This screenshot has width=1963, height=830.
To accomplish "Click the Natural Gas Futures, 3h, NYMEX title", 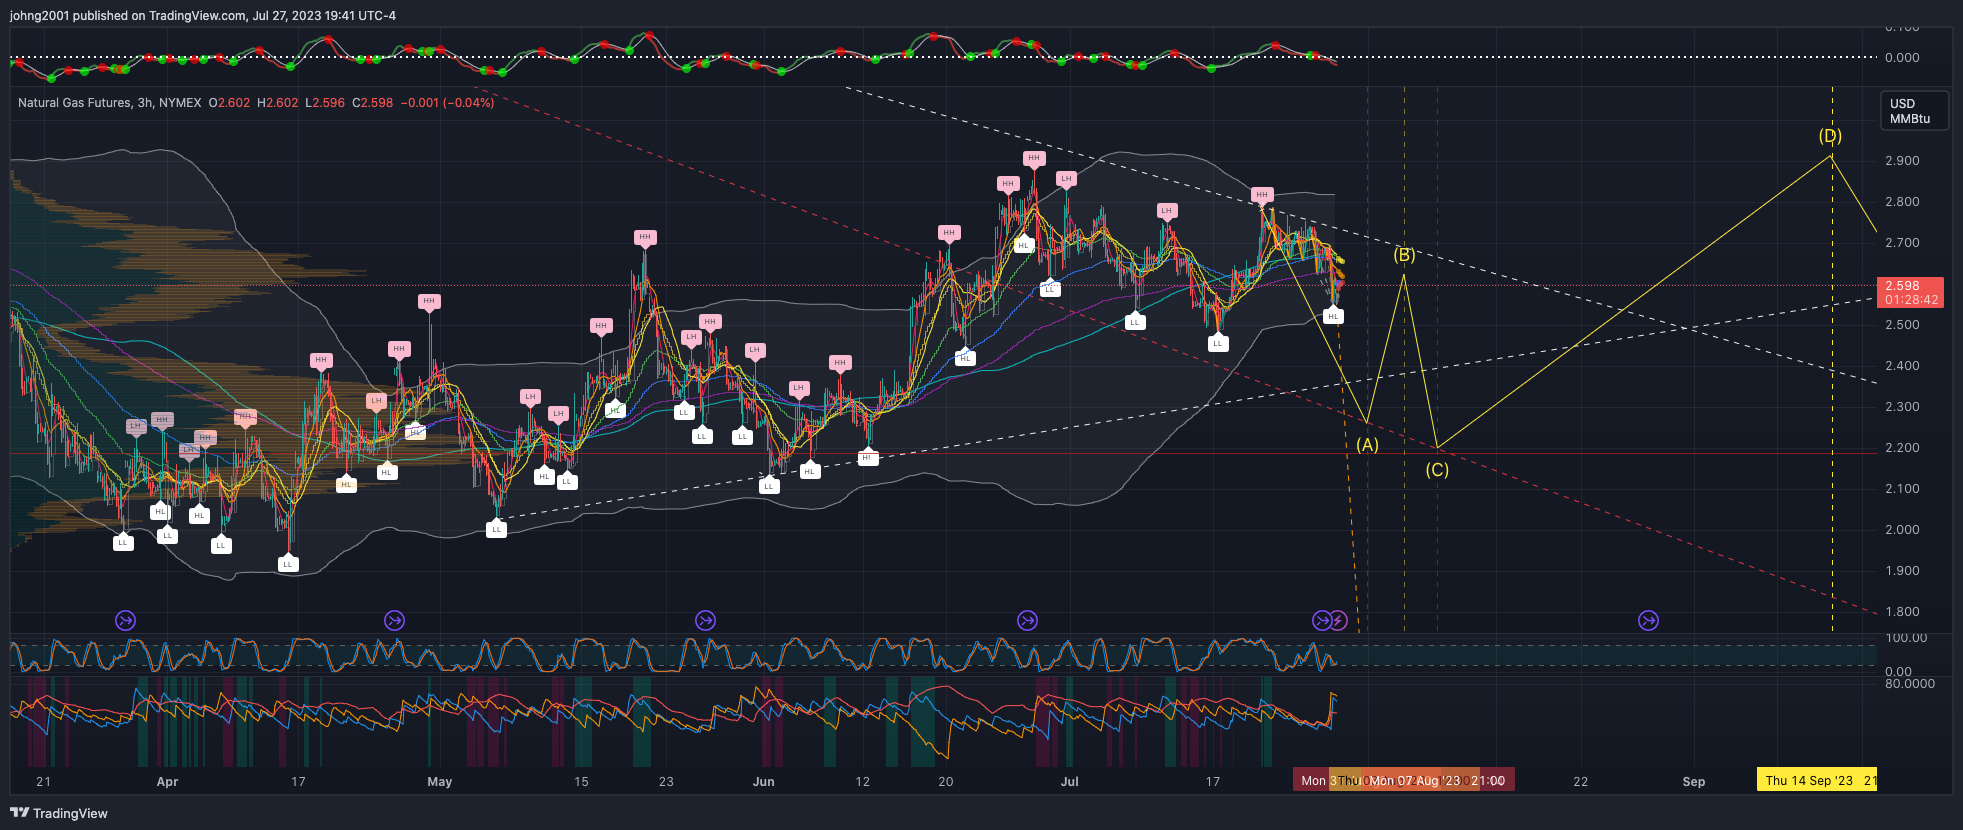I will tap(109, 102).
